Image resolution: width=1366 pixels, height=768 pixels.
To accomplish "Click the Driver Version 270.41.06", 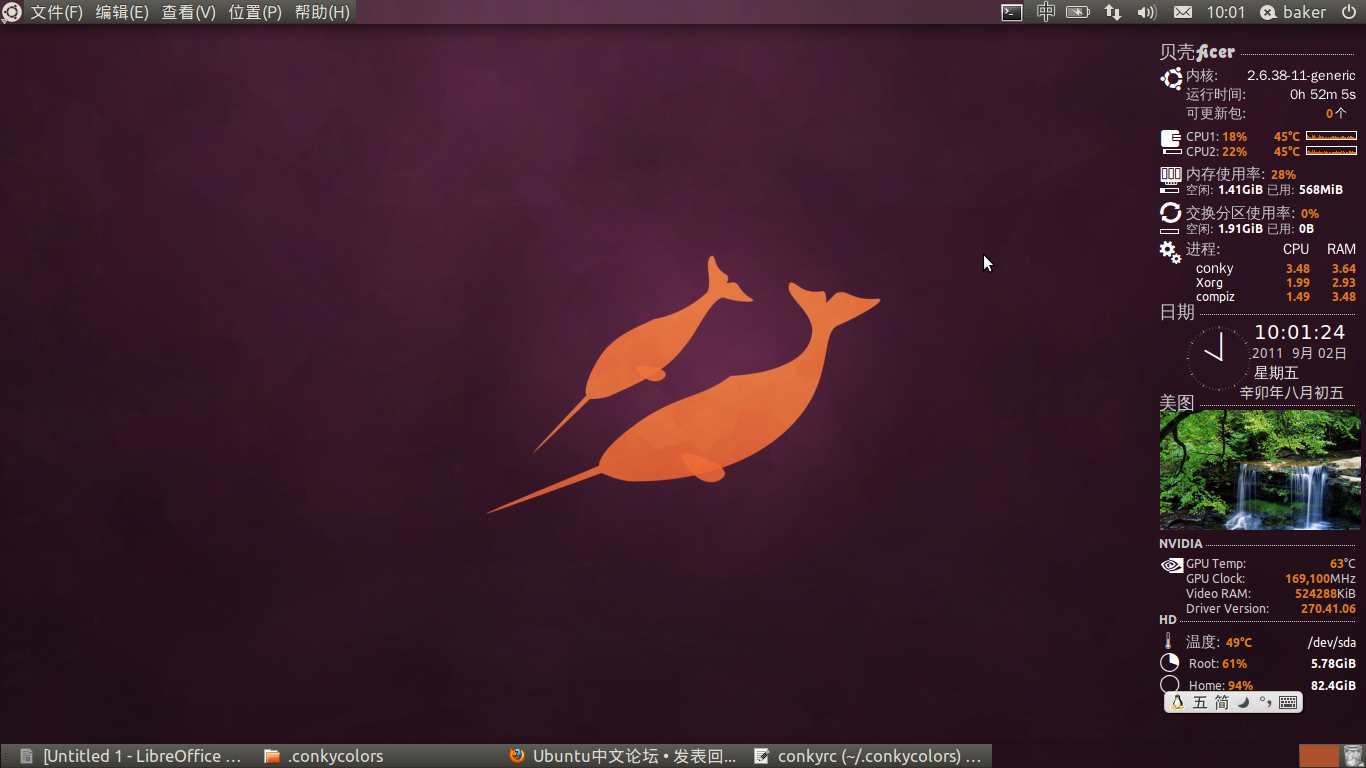I will pyautogui.click(x=1329, y=609).
